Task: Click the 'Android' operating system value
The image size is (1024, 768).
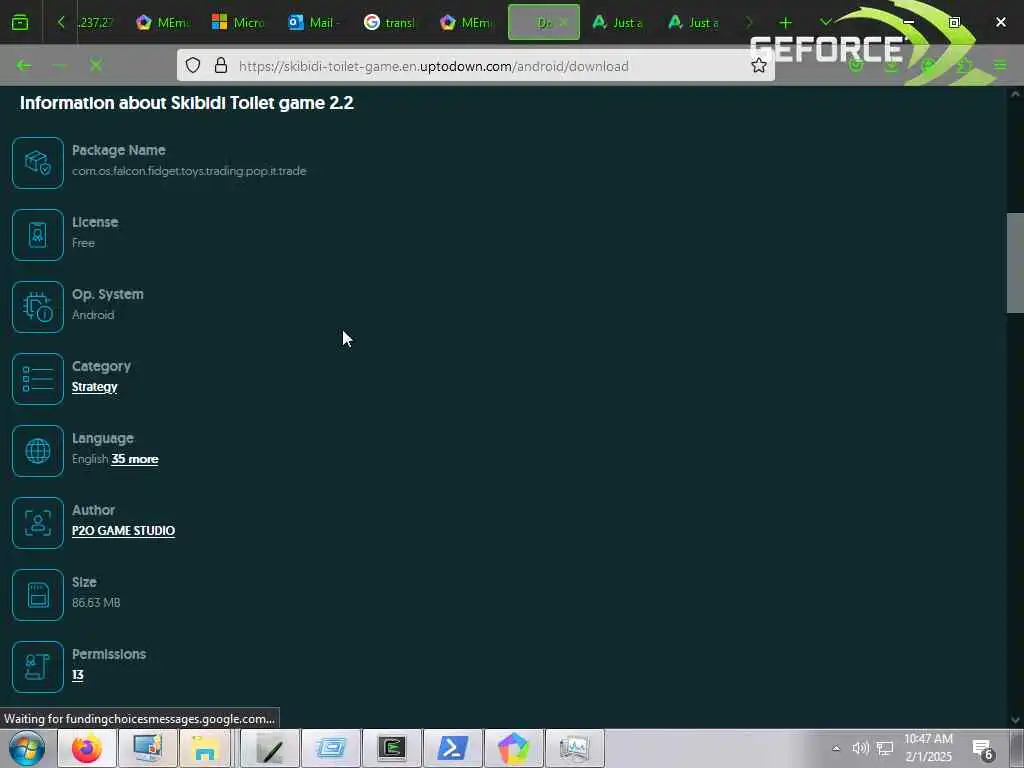Action: click(93, 315)
